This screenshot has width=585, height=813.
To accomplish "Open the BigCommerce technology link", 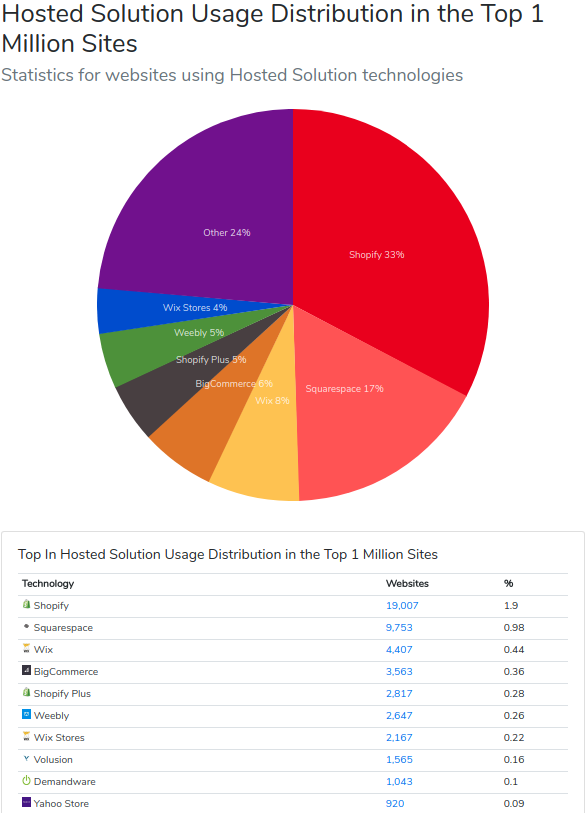I will tap(66, 671).
